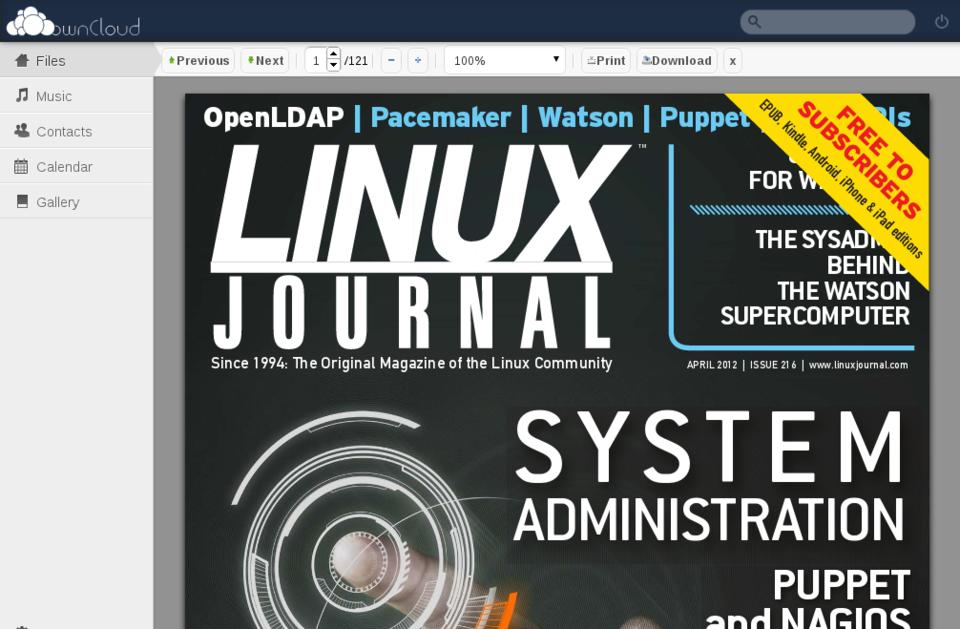
Task: Zoom in with the plus button
Action: click(418, 61)
